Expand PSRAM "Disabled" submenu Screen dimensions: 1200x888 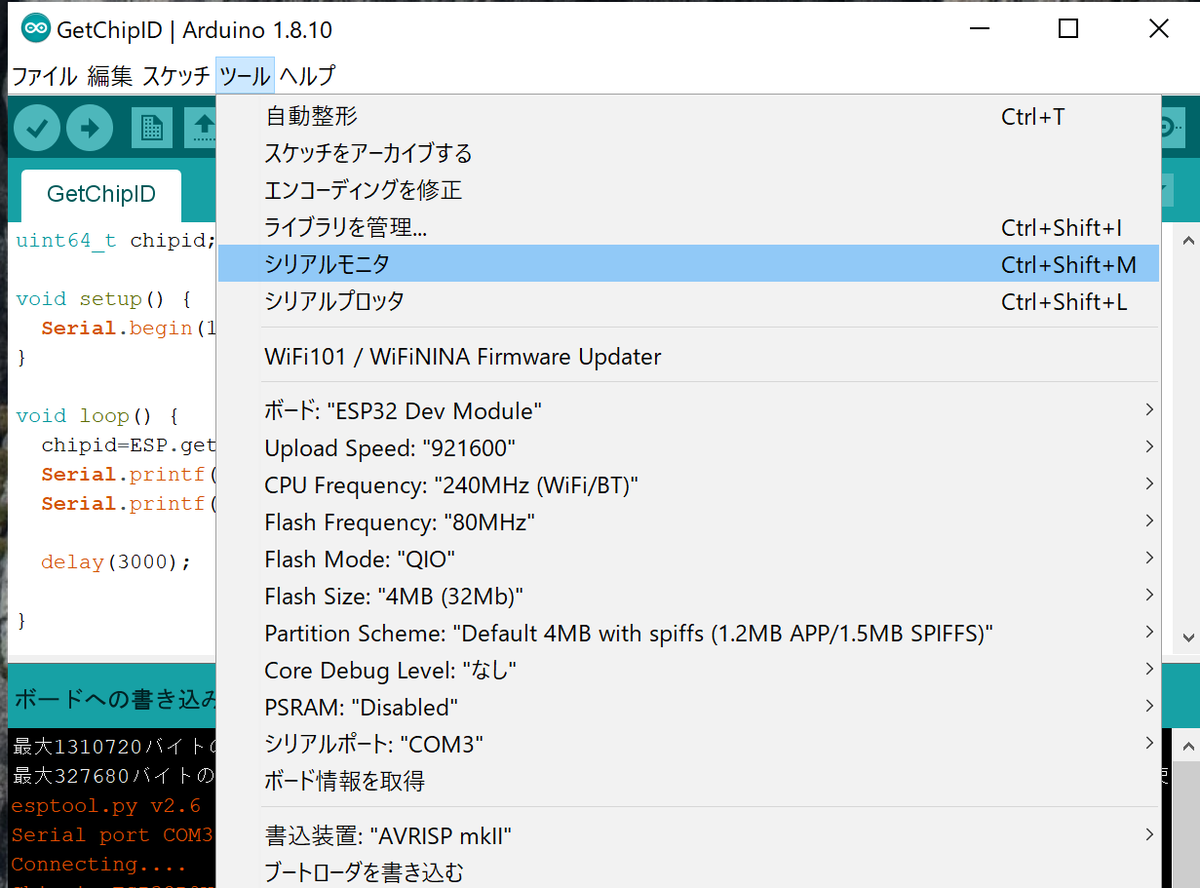tap(688, 707)
